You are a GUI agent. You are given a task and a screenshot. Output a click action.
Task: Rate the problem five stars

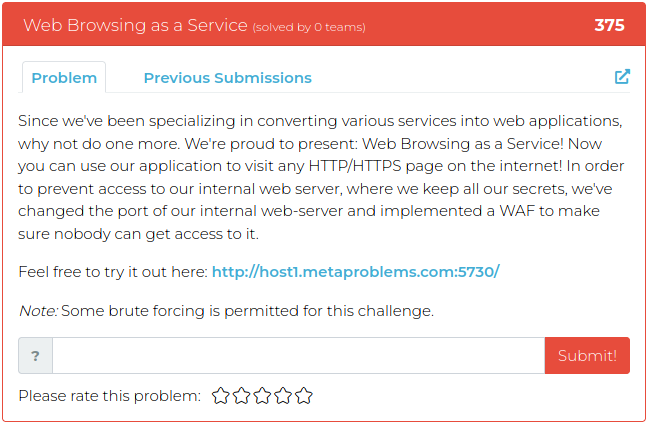pyautogui.click(x=304, y=396)
